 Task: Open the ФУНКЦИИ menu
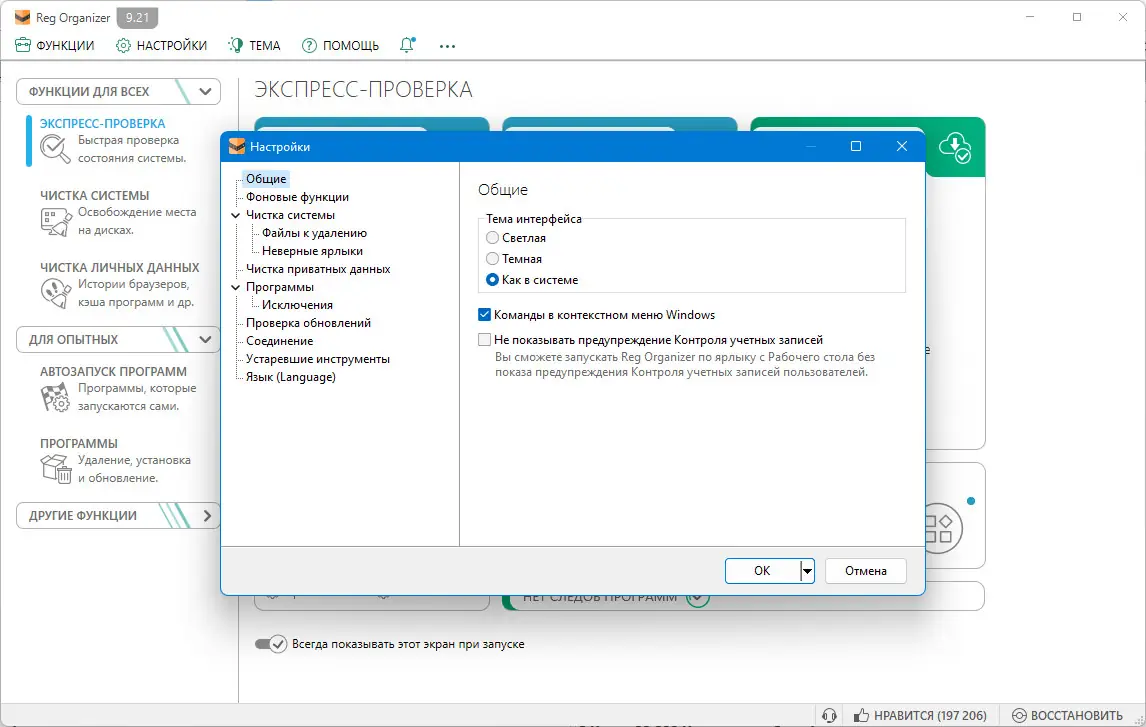55,45
